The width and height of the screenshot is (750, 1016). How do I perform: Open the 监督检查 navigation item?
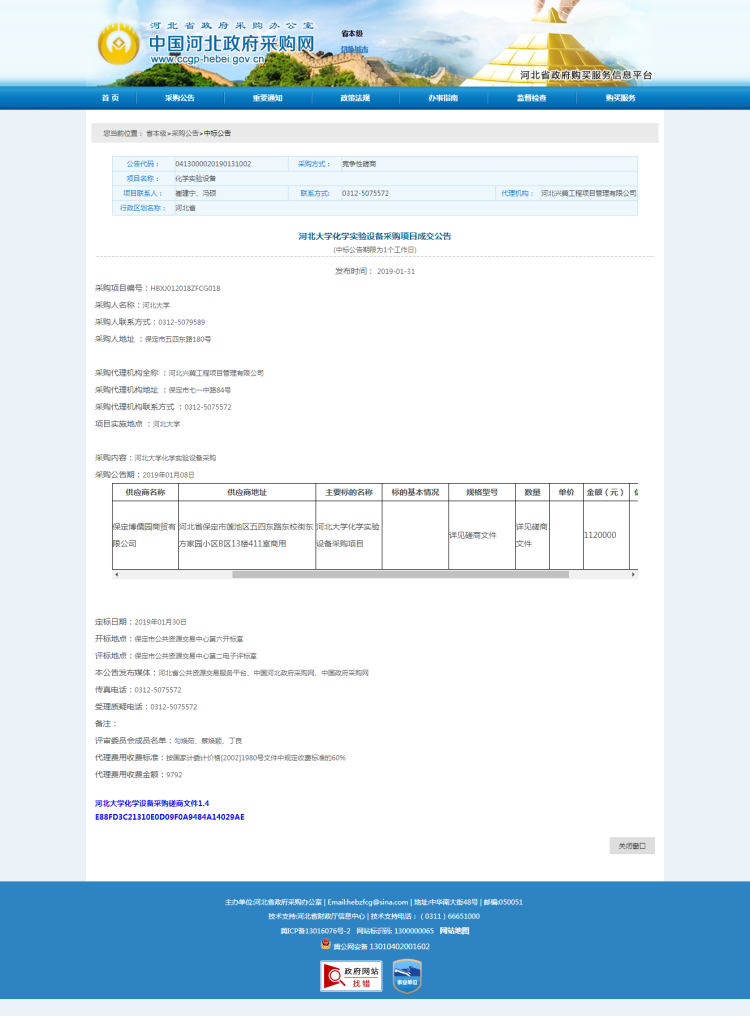click(x=532, y=98)
